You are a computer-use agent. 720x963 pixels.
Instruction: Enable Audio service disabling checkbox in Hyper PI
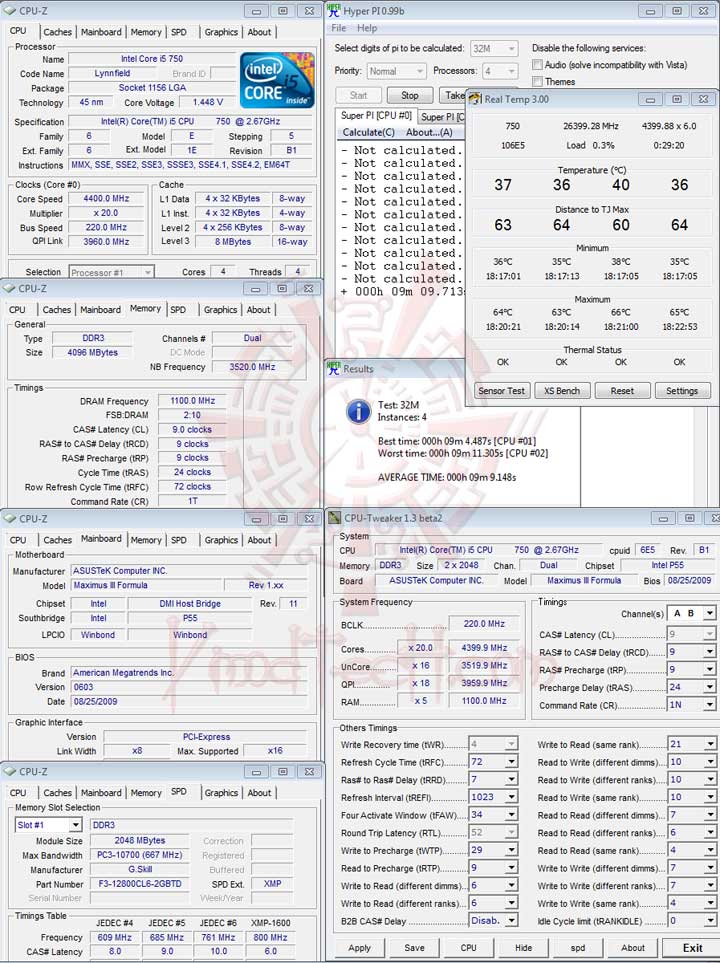point(537,64)
